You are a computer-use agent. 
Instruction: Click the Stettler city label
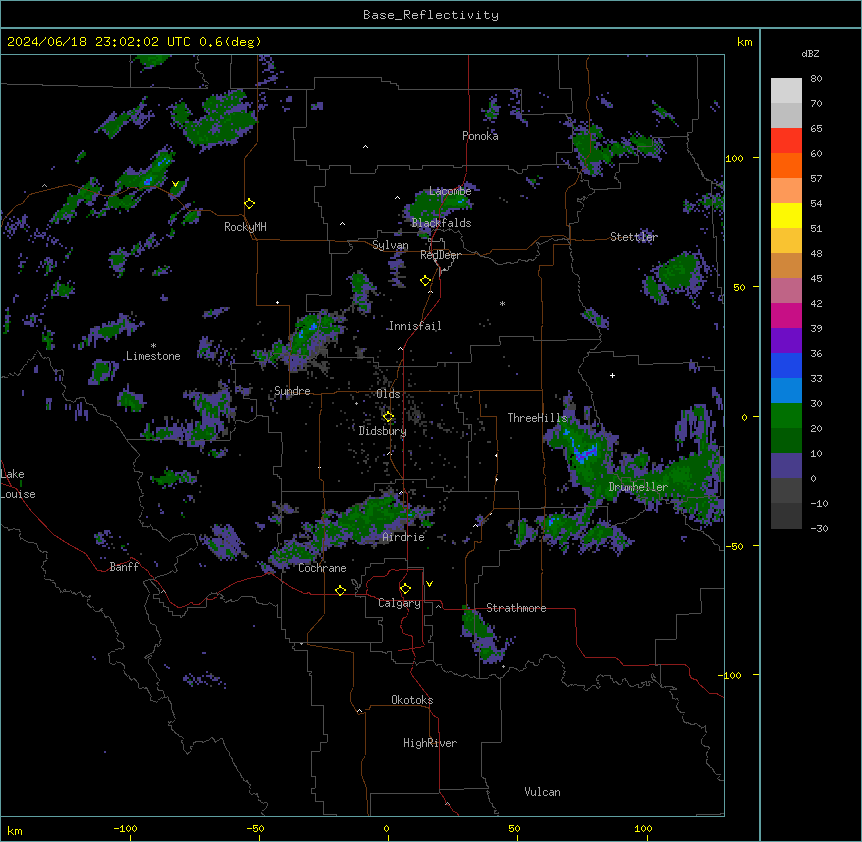pos(634,237)
